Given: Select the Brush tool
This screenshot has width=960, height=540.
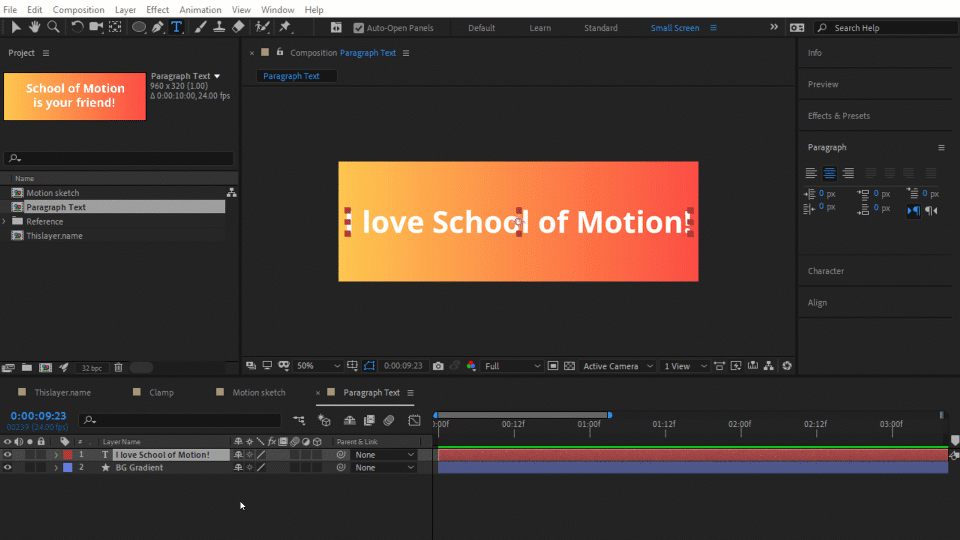Looking at the screenshot, I should click(200, 27).
